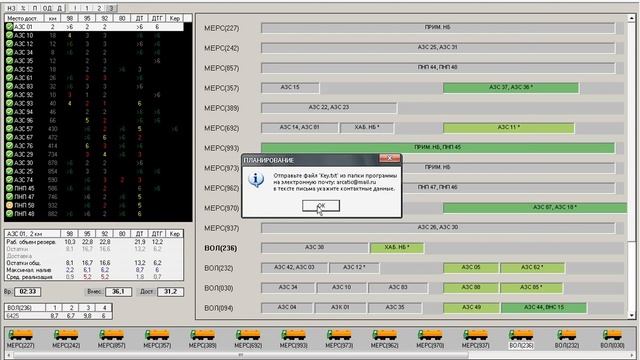The height and width of the screenshot is (360, 640).
Task: Select the МЕРС(993) truck icon
Action: (293, 335)
